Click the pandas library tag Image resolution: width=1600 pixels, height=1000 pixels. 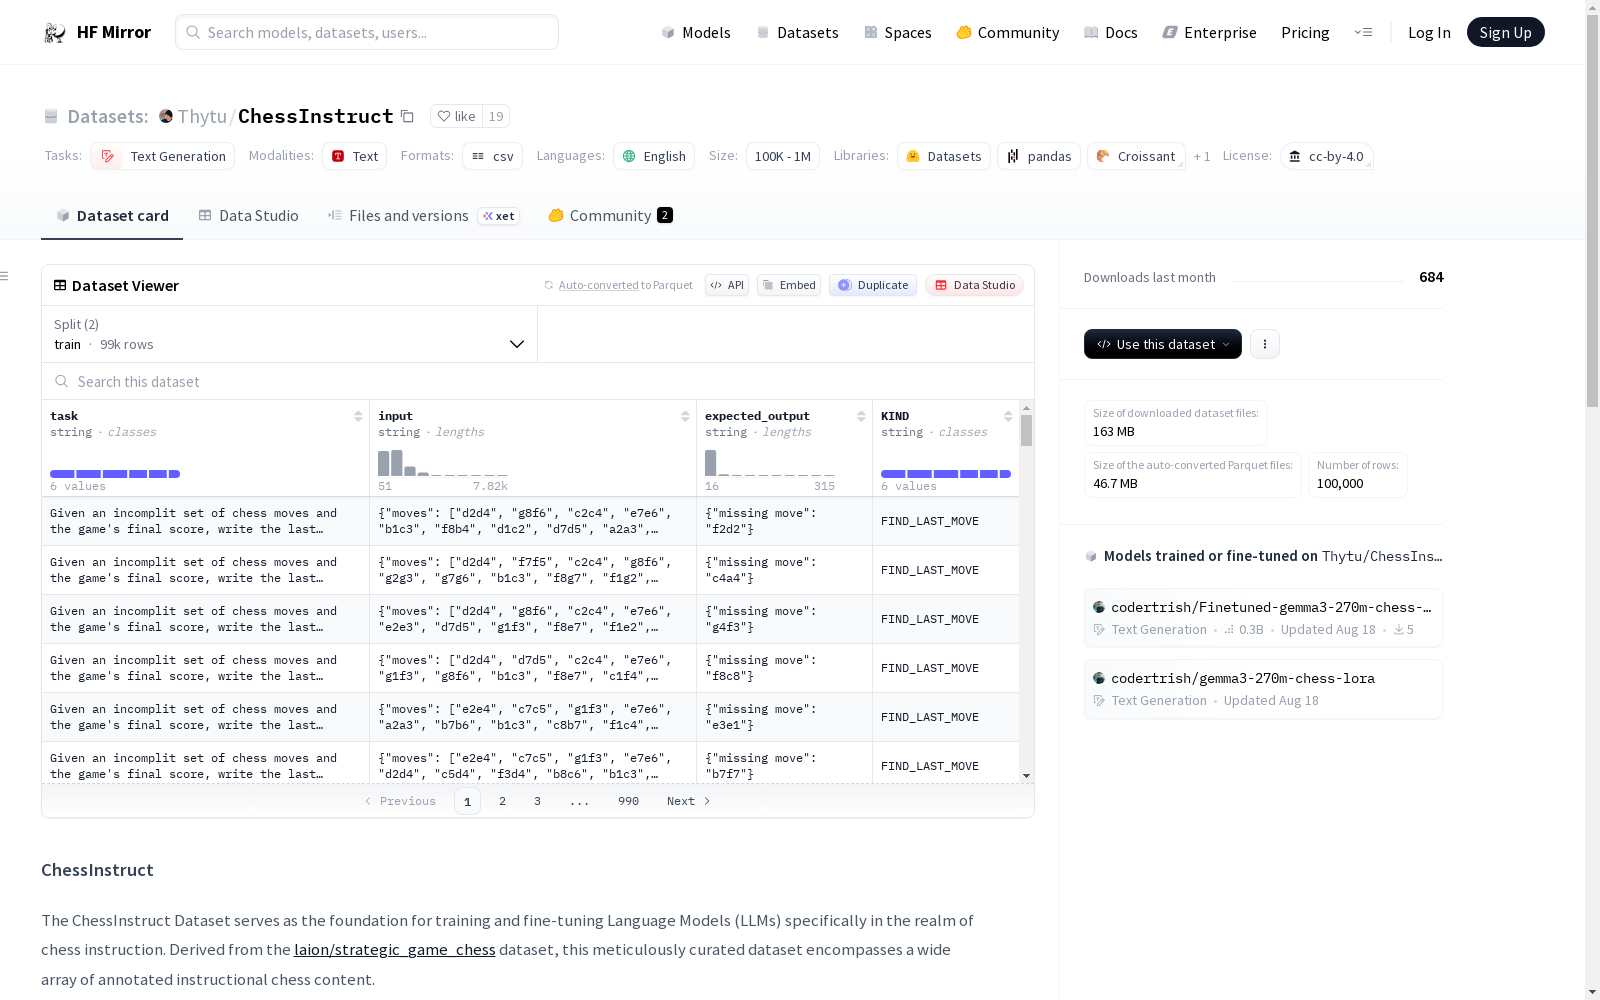(x=1039, y=156)
